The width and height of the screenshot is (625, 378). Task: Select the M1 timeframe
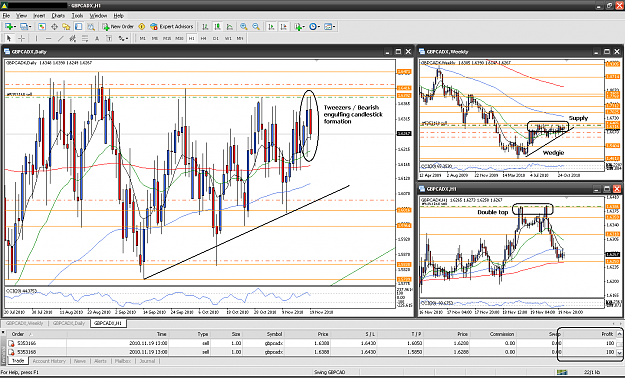[x=142, y=38]
